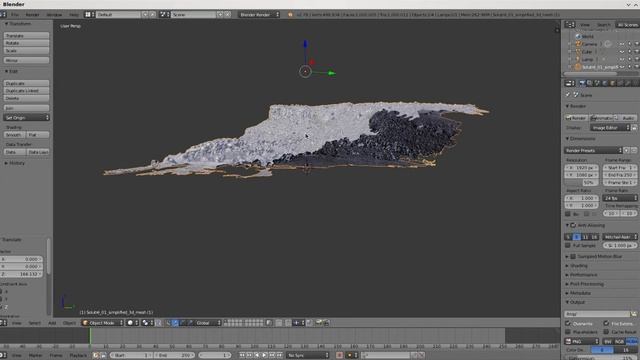Open the Select menu in 3D viewport header

pyautogui.click(x=34, y=323)
